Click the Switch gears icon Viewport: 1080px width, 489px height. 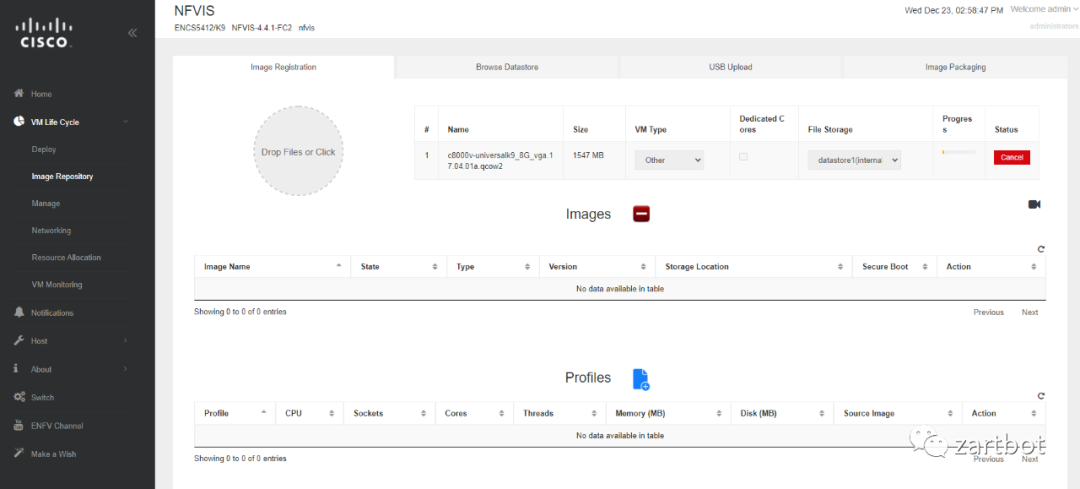[19, 397]
